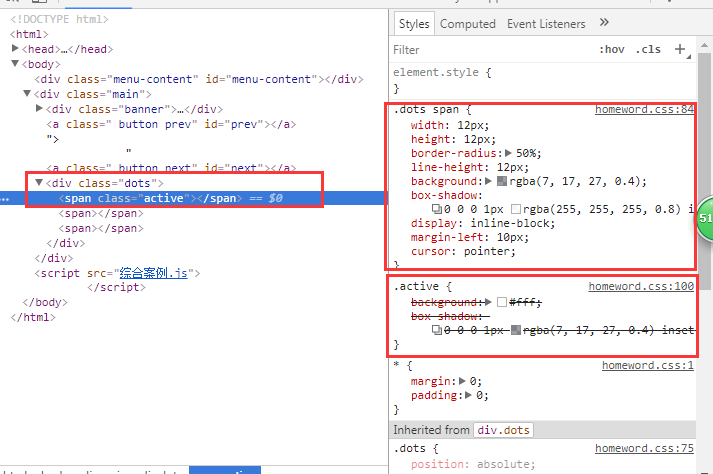The image size is (713, 474).
Task: Expand the margin shorthand in * rule
Action: 462,381
